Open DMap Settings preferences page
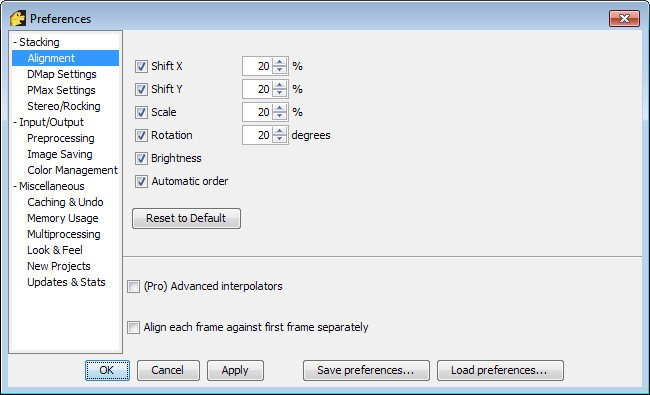The image size is (650, 395). [x=62, y=74]
